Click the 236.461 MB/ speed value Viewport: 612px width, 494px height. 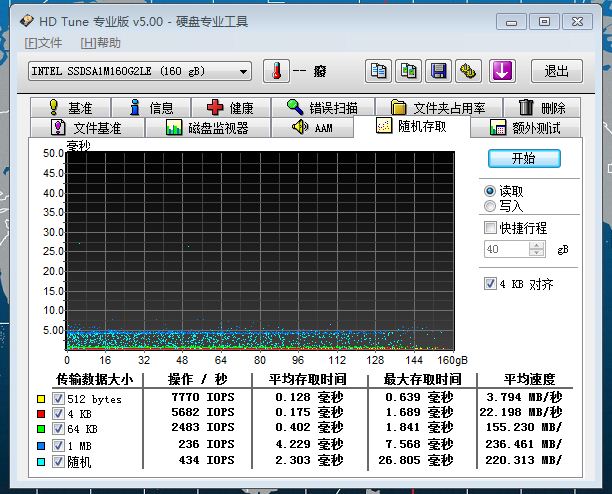pos(523,444)
